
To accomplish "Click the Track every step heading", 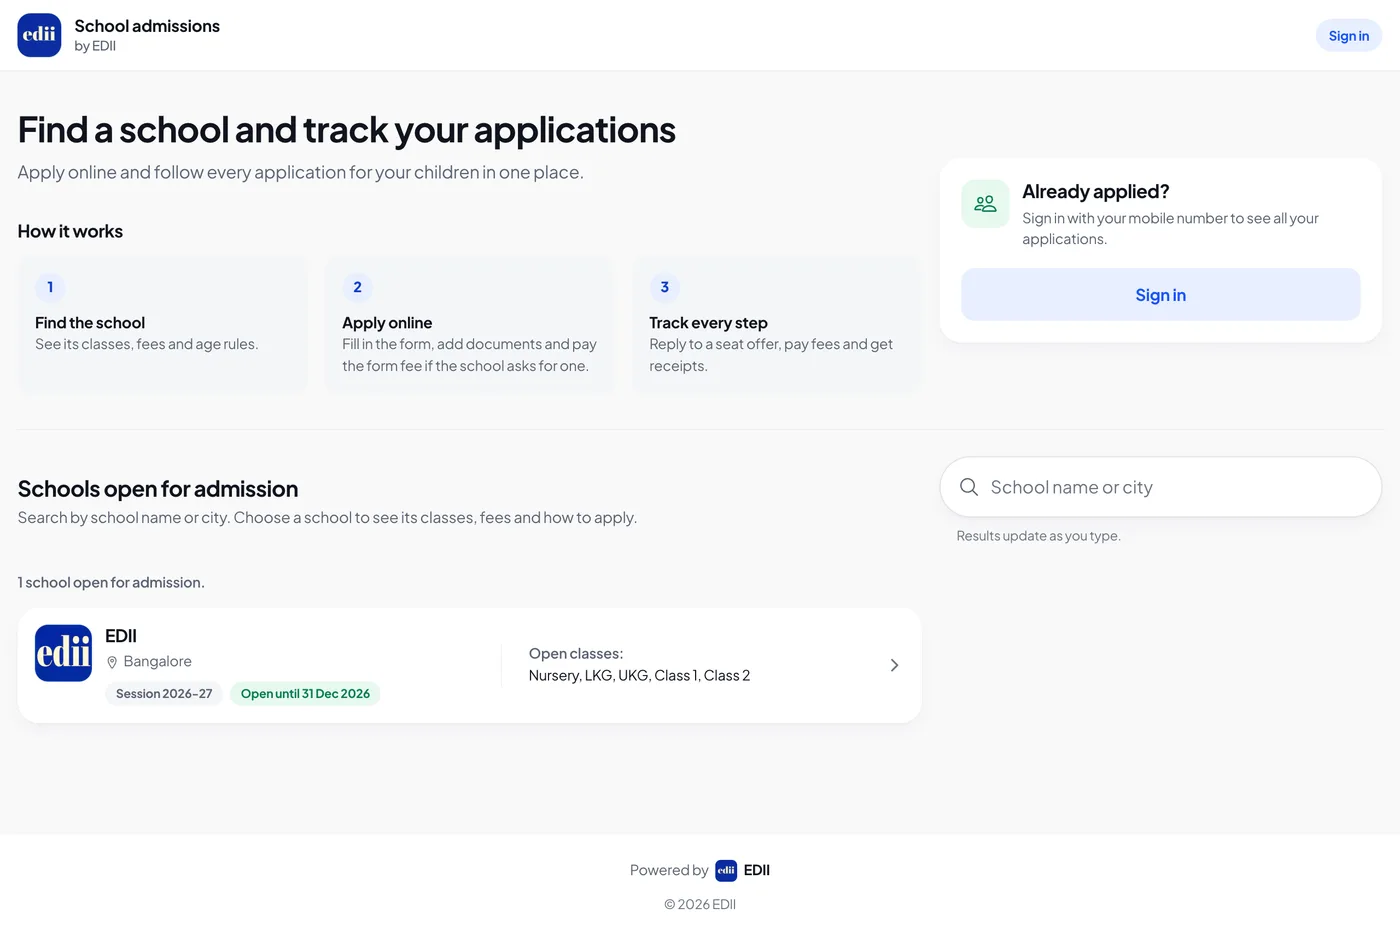I will tap(708, 323).
